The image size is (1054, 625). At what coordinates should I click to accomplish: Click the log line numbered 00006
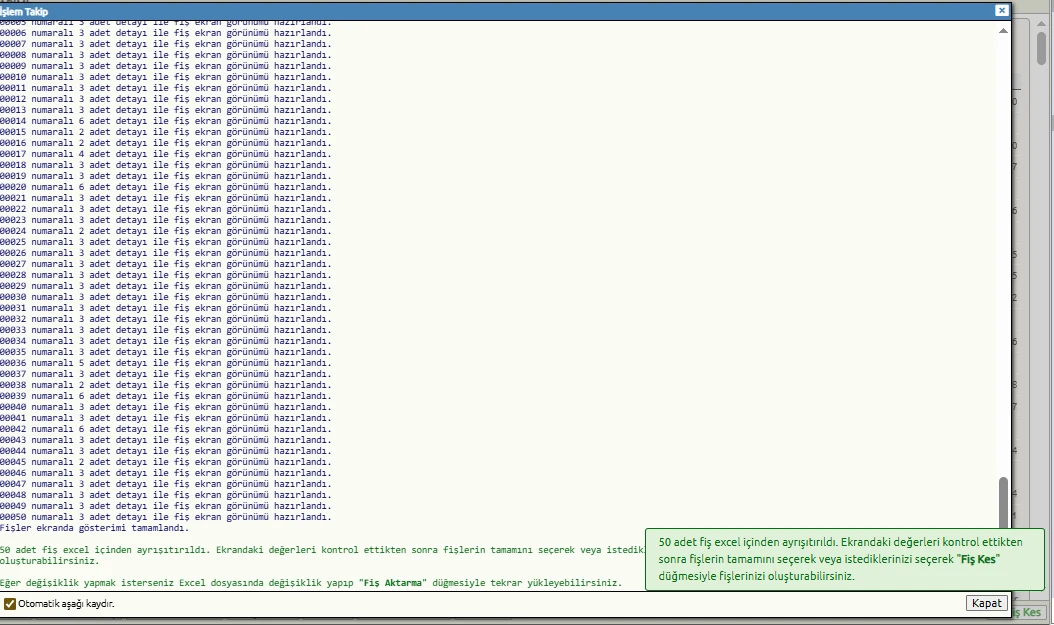point(165,33)
